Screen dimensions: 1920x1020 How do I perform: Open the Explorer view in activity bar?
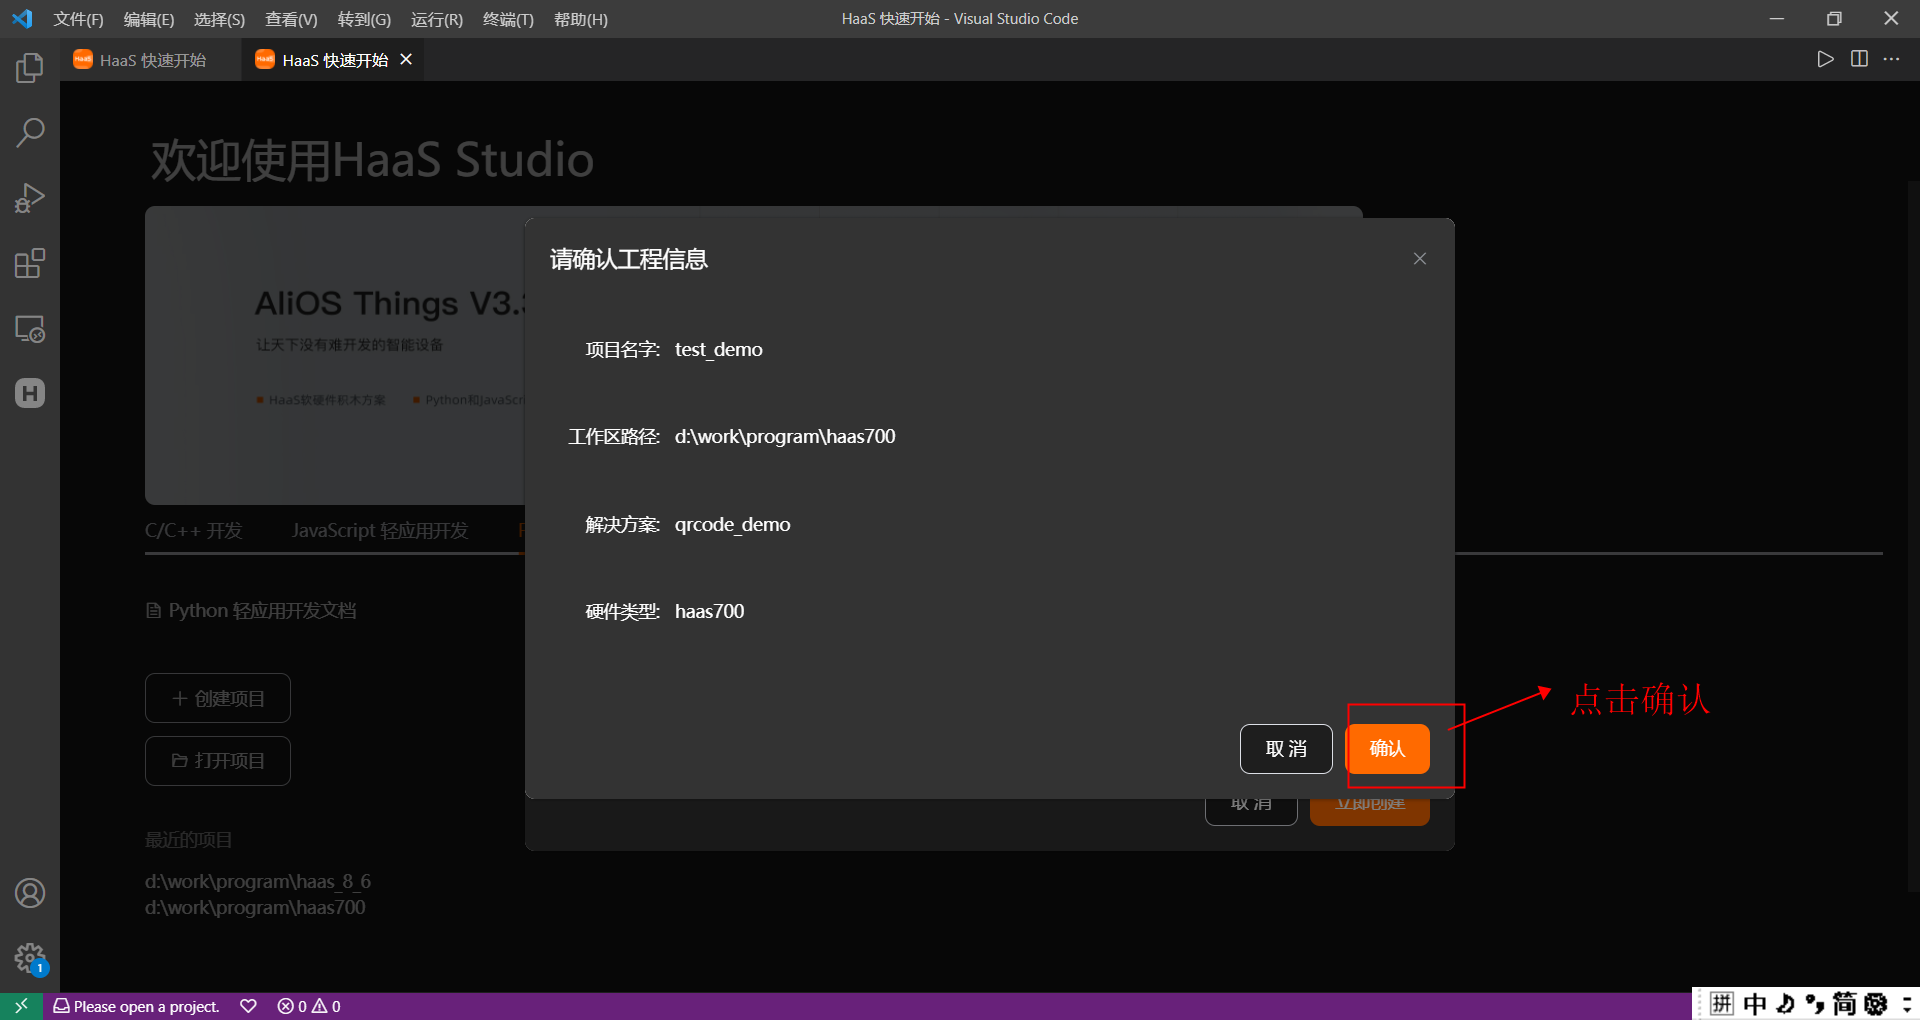[x=30, y=68]
